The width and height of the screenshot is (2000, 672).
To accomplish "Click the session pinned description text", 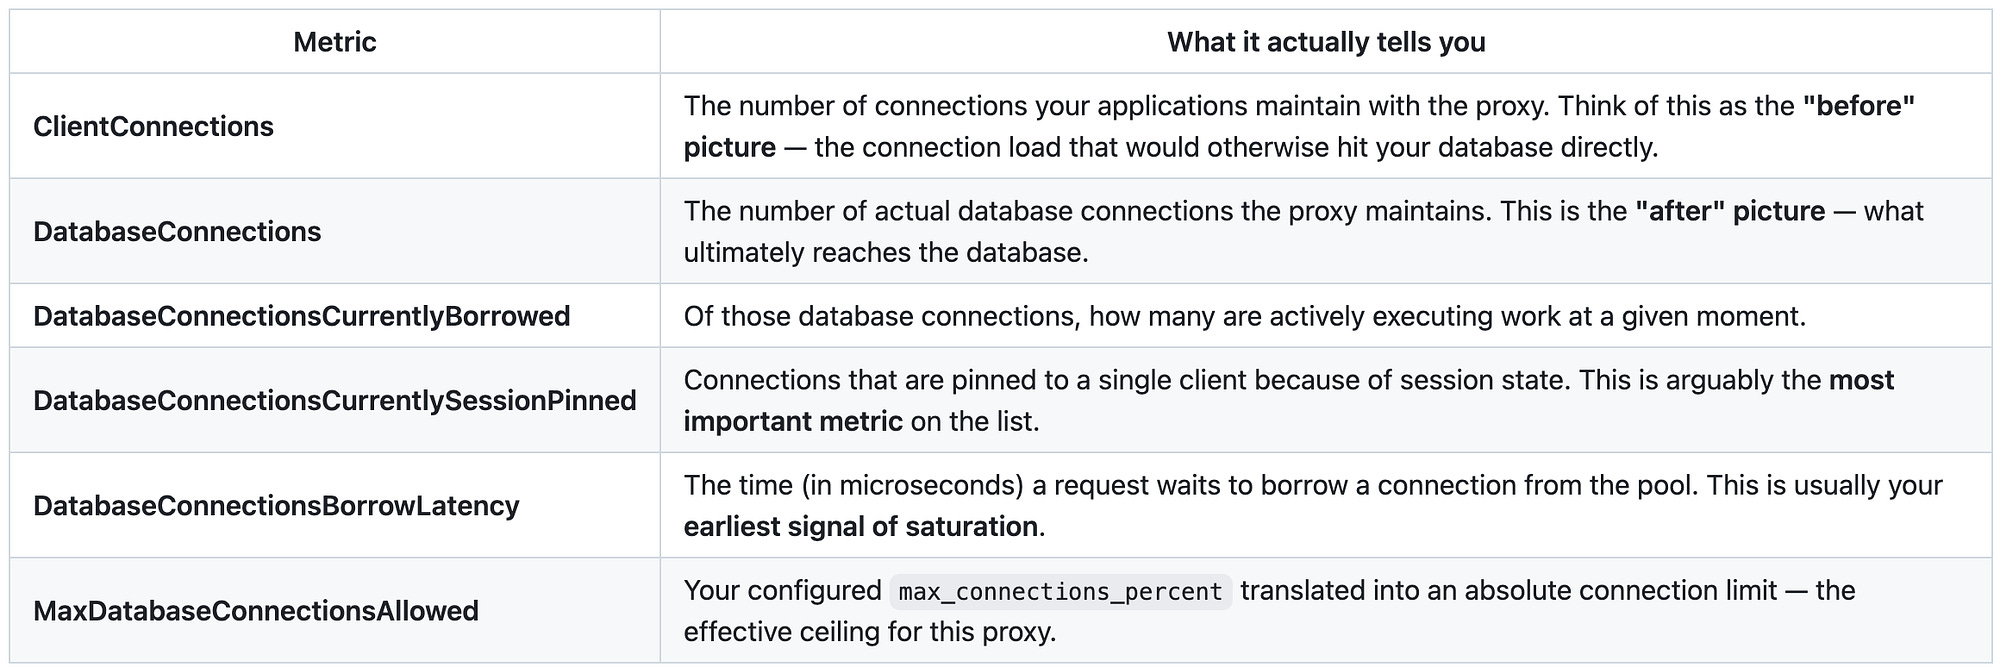I will click(1289, 400).
